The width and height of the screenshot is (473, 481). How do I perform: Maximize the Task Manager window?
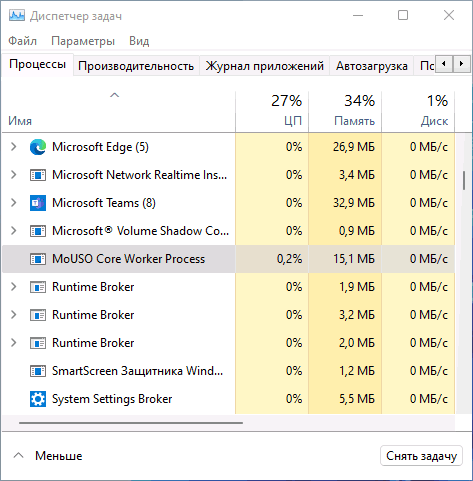(403, 15)
